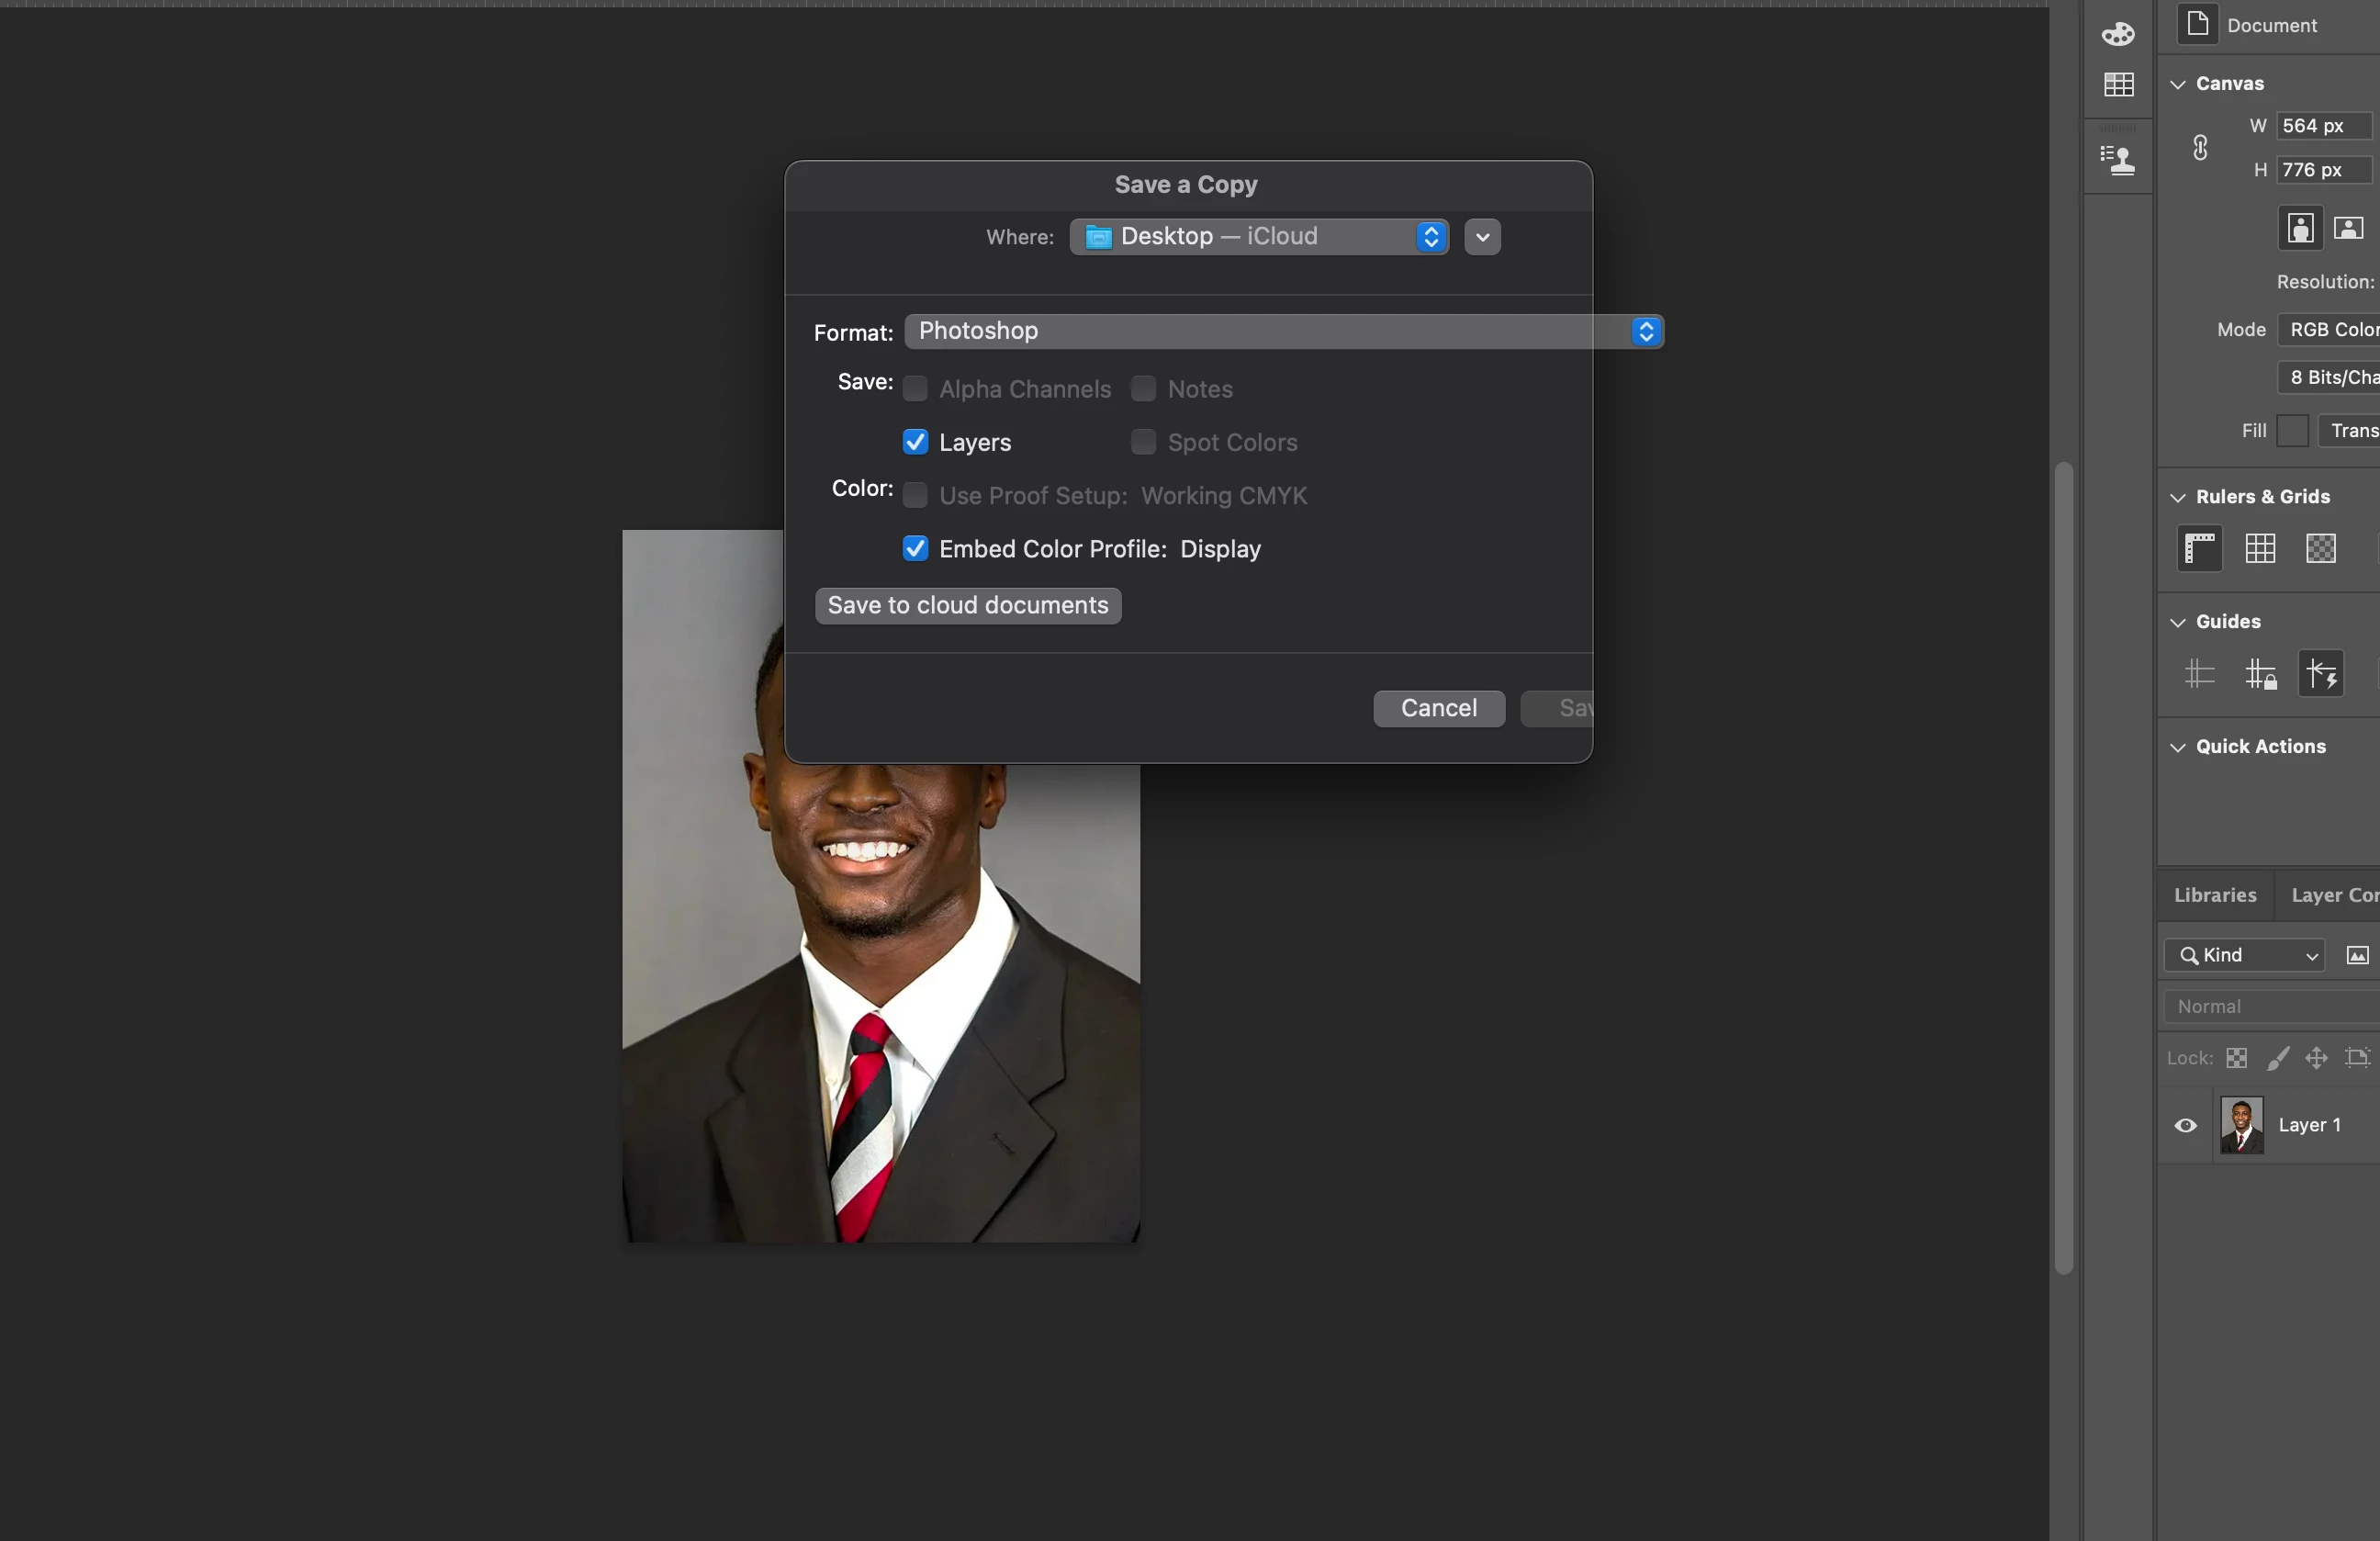
Task: Open the Format Photoshop dropdown
Action: (x=1283, y=331)
